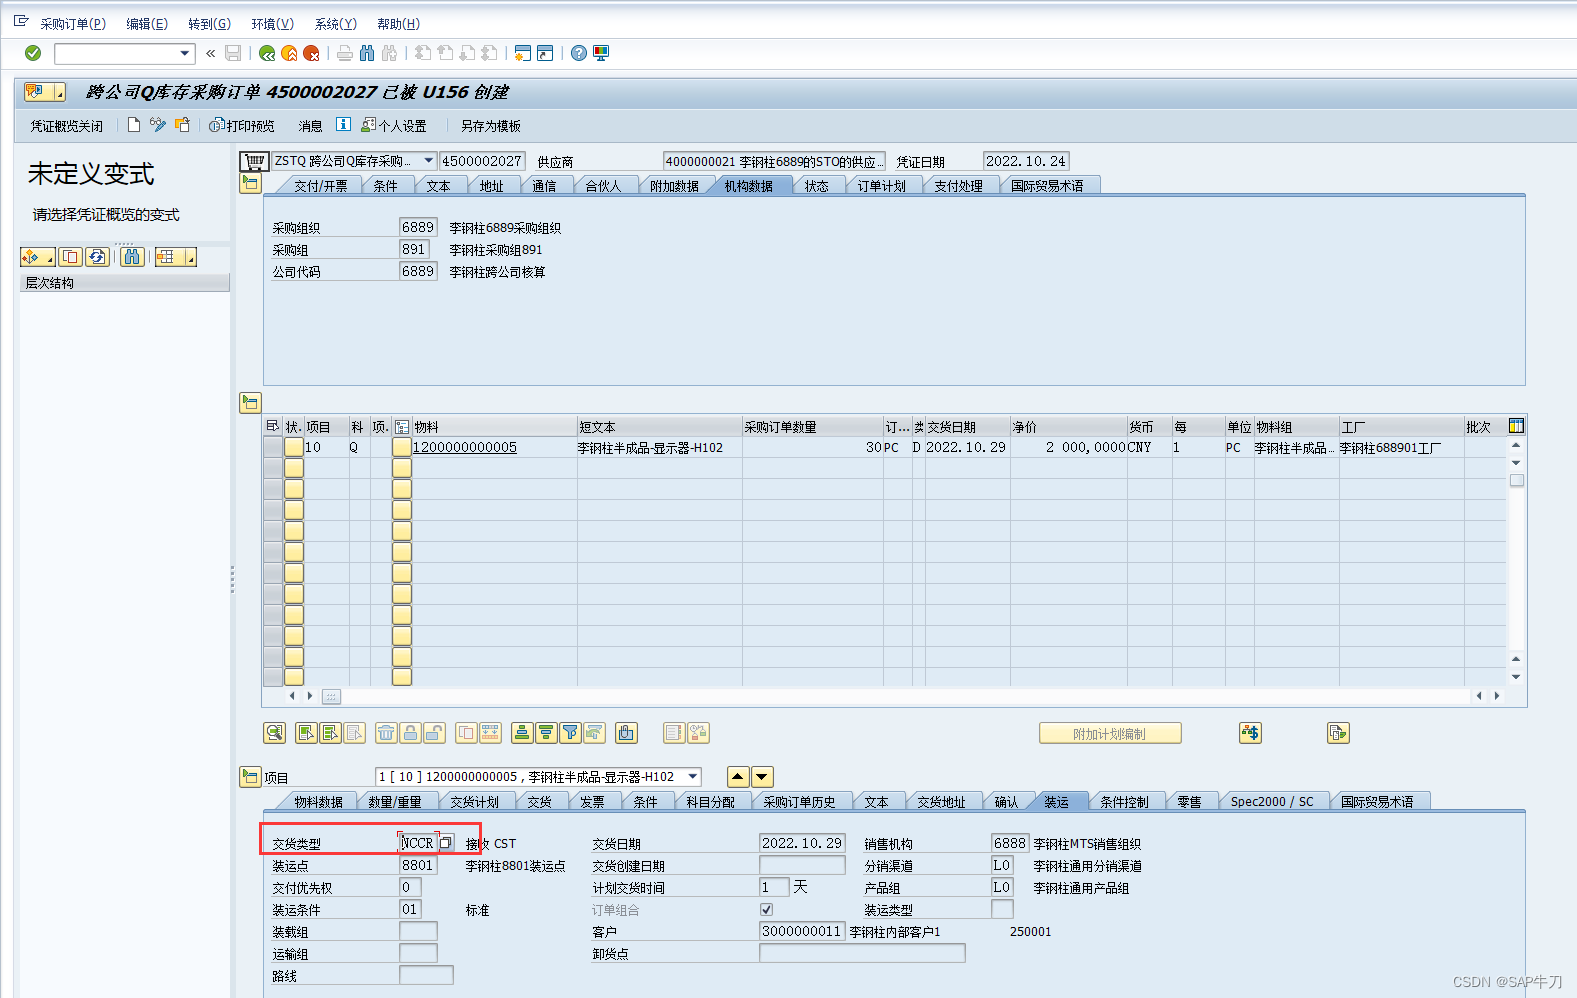Click the material number 1200000000005

click(465, 447)
